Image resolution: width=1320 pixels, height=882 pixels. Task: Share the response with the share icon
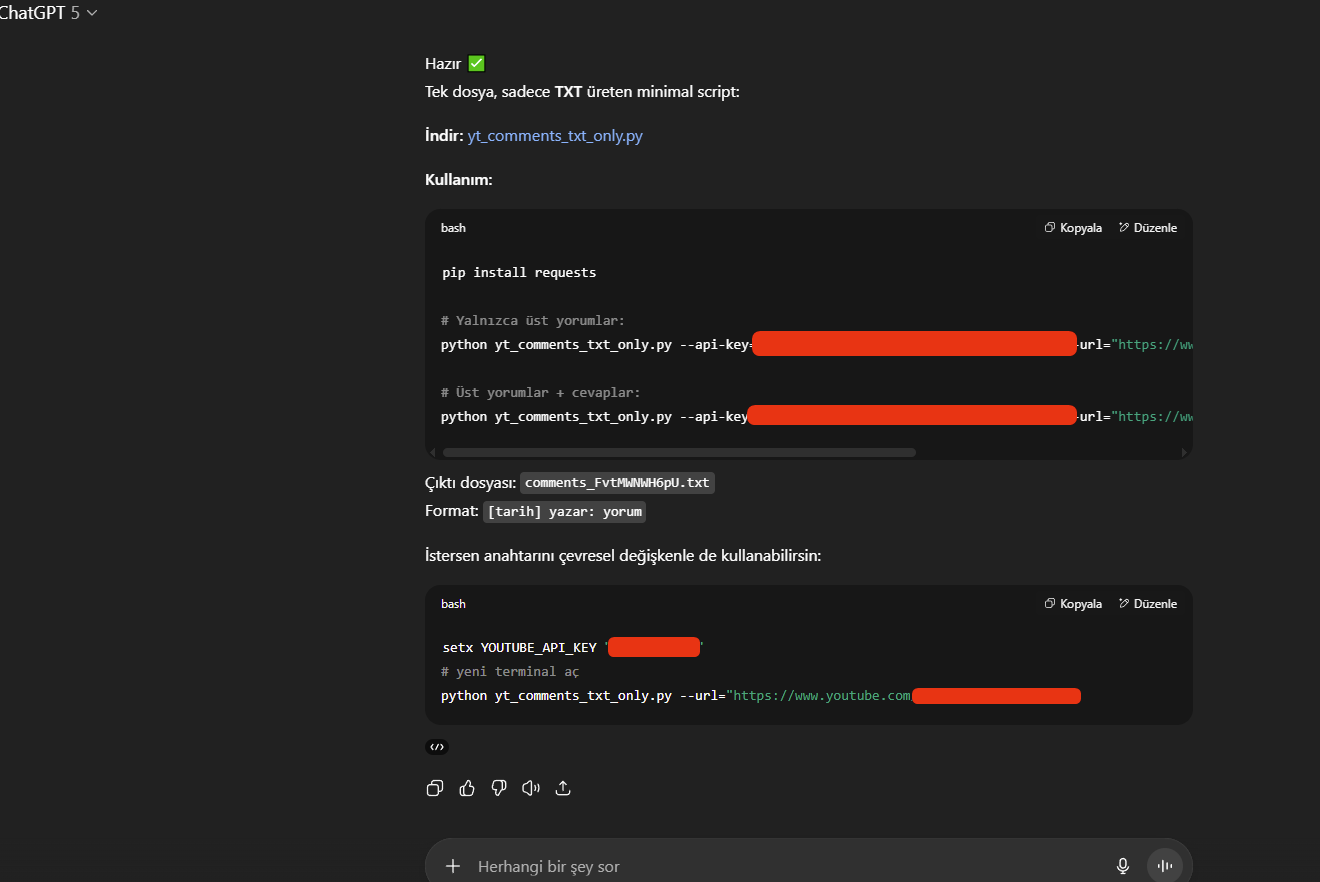point(563,788)
